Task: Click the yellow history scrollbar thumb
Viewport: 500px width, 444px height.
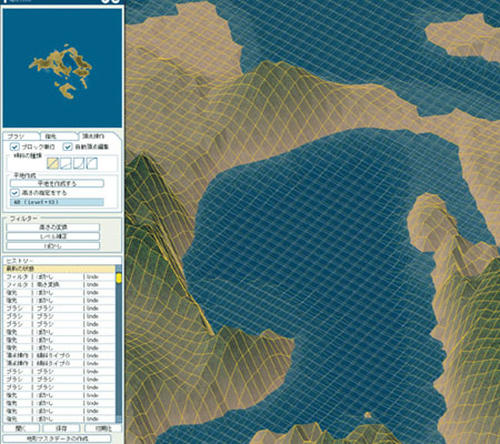Action: coord(118,278)
